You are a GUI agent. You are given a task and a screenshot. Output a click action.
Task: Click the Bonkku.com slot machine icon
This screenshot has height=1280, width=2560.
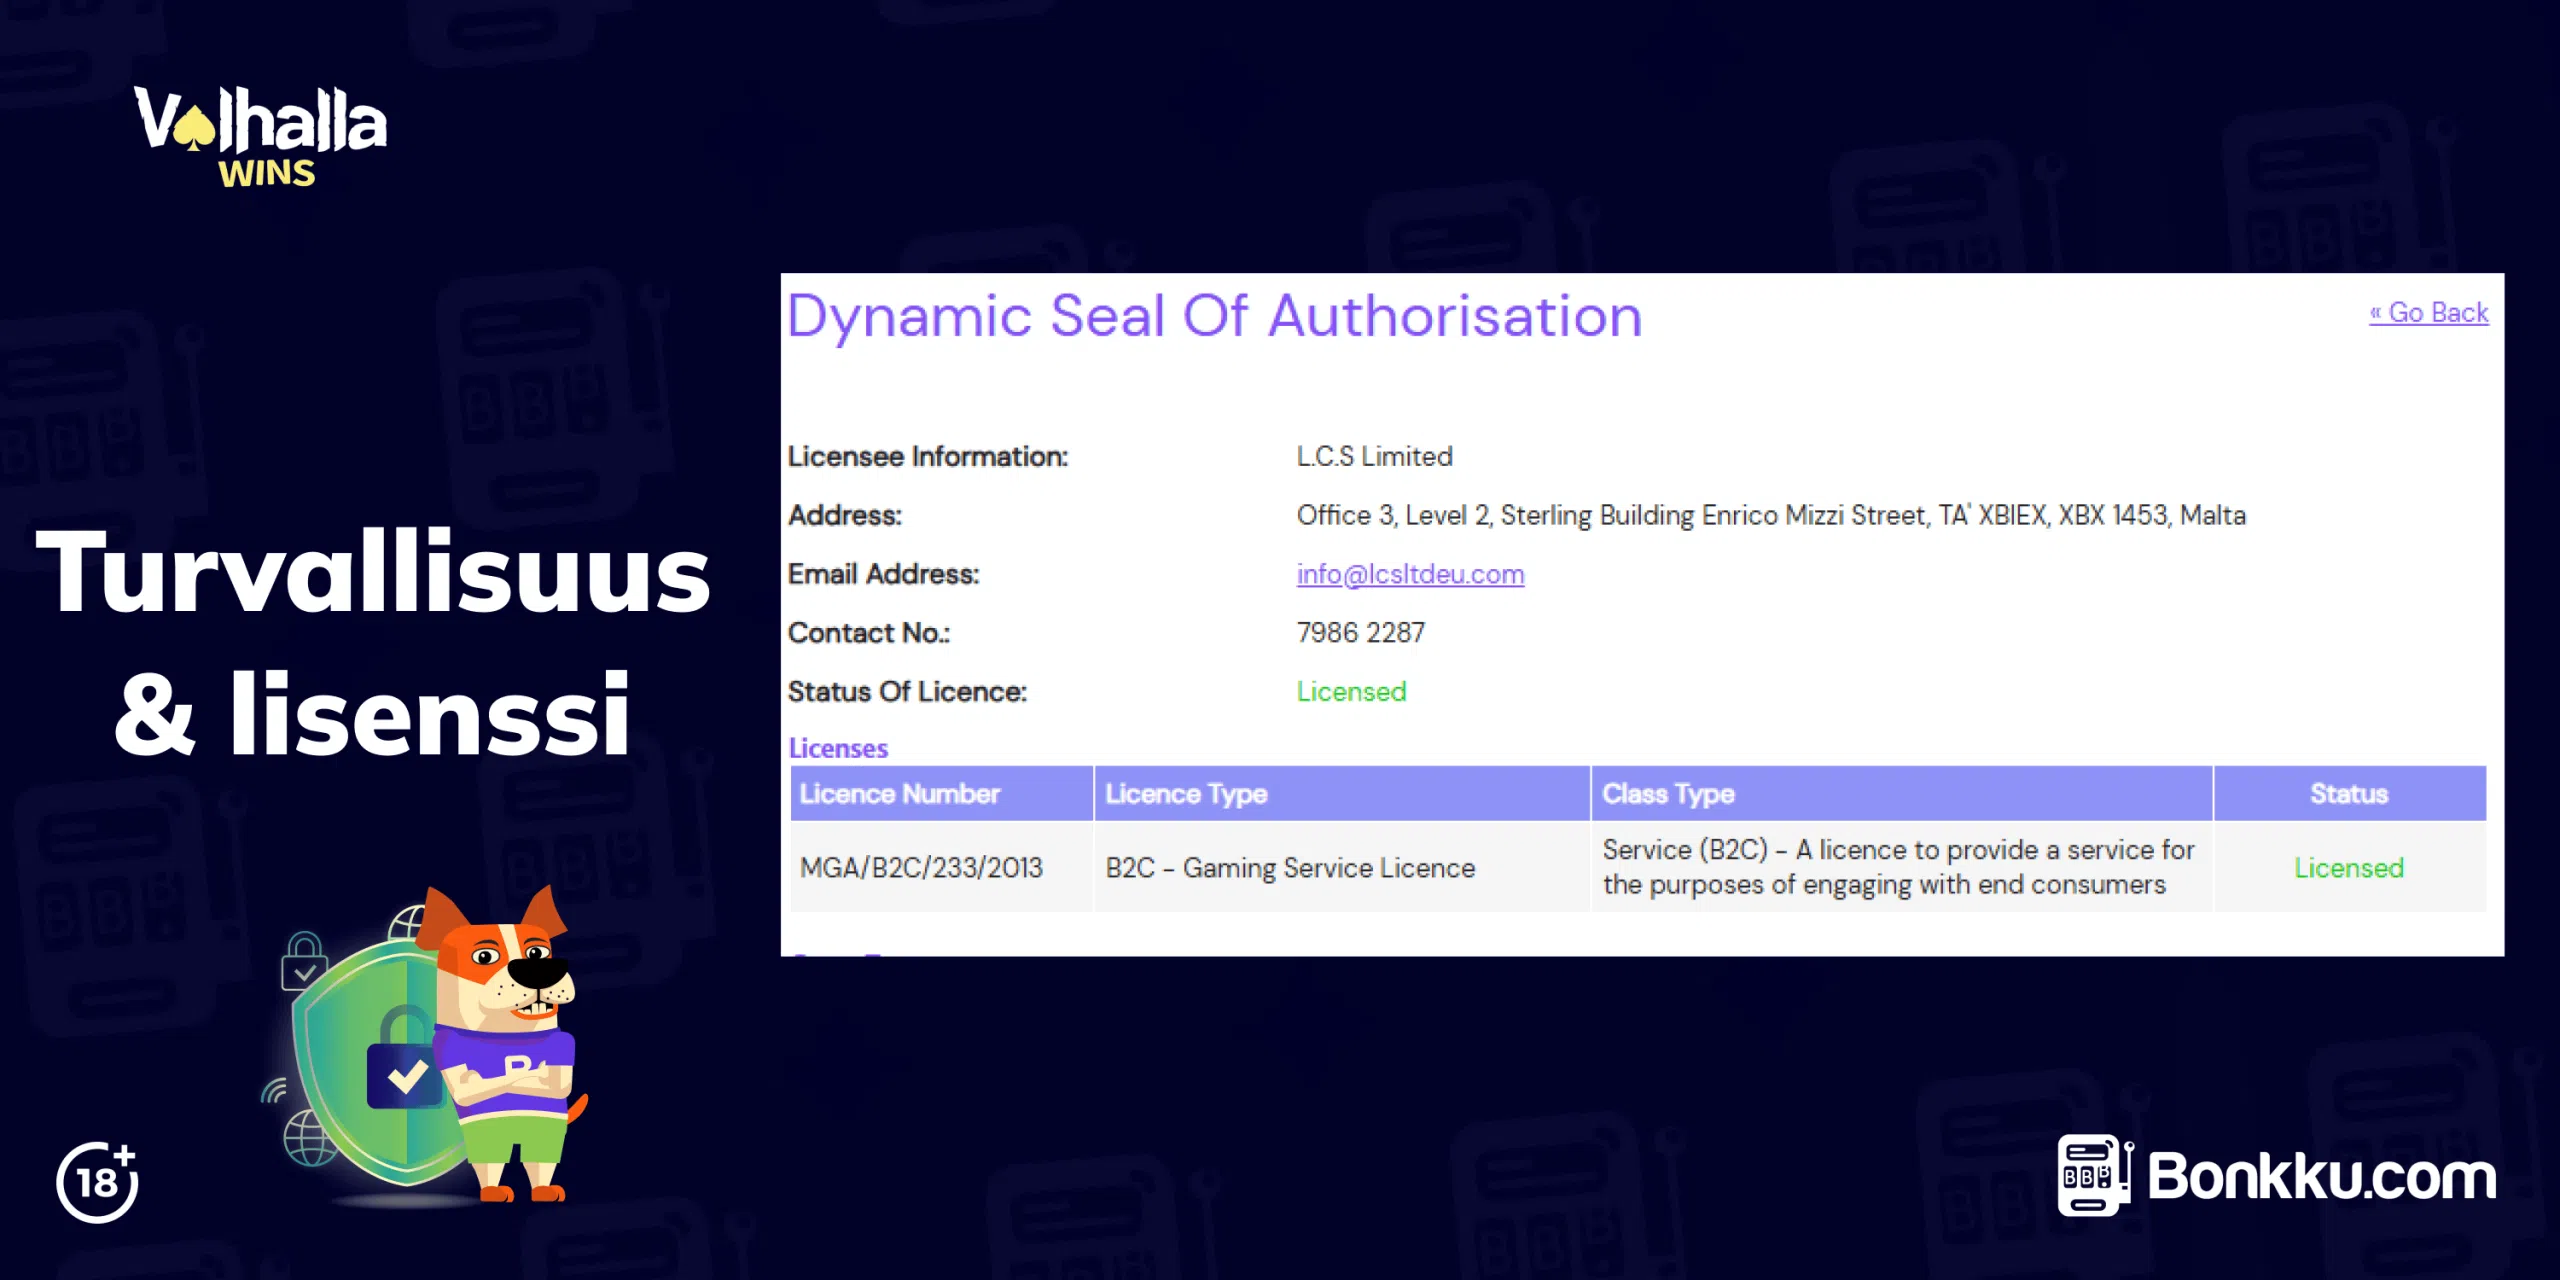click(x=2093, y=1175)
